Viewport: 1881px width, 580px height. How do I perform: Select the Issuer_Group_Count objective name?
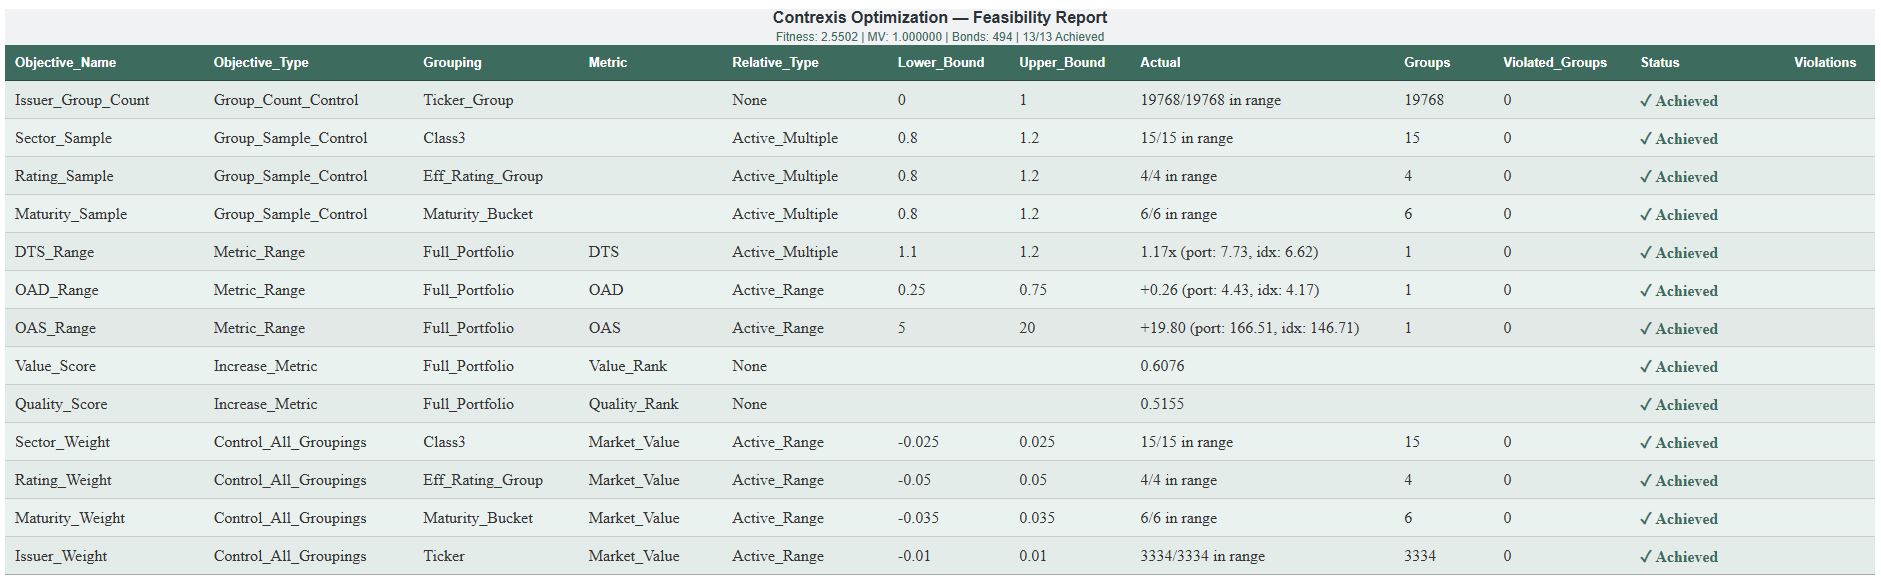tap(82, 100)
